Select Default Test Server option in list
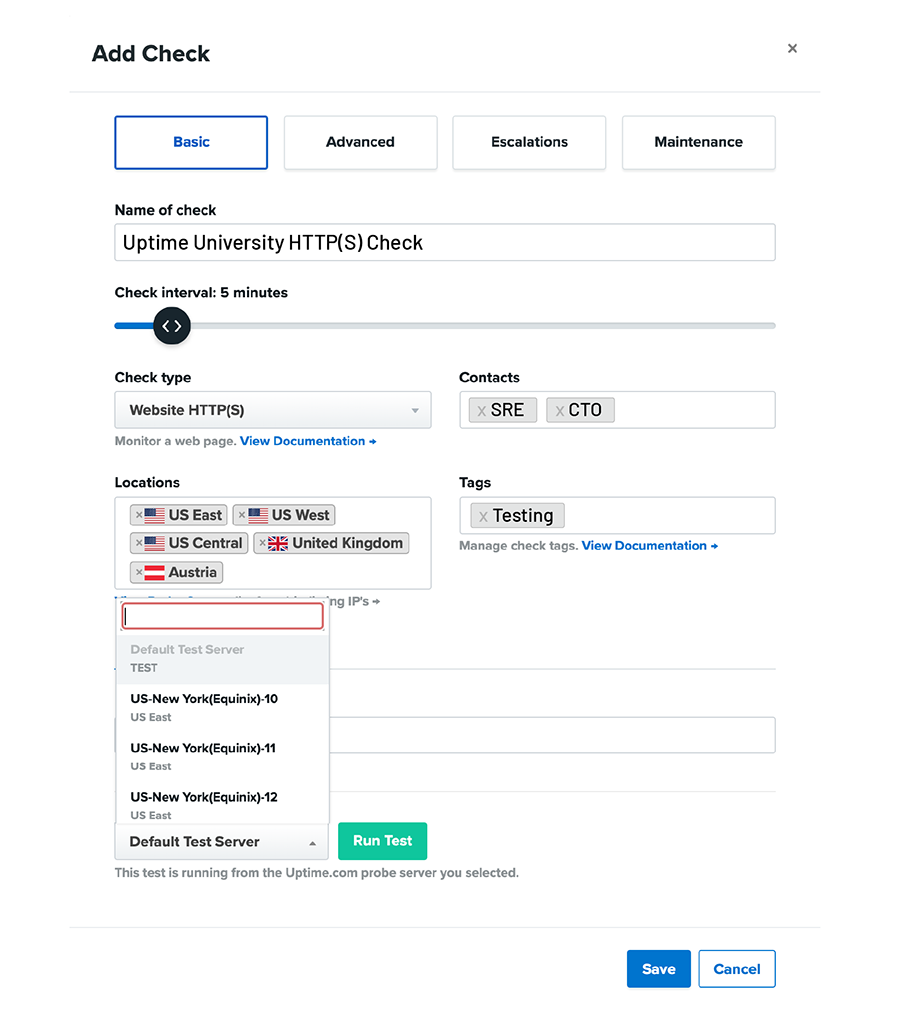Viewport: 900px width, 1020px height. click(x=222, y=658)
